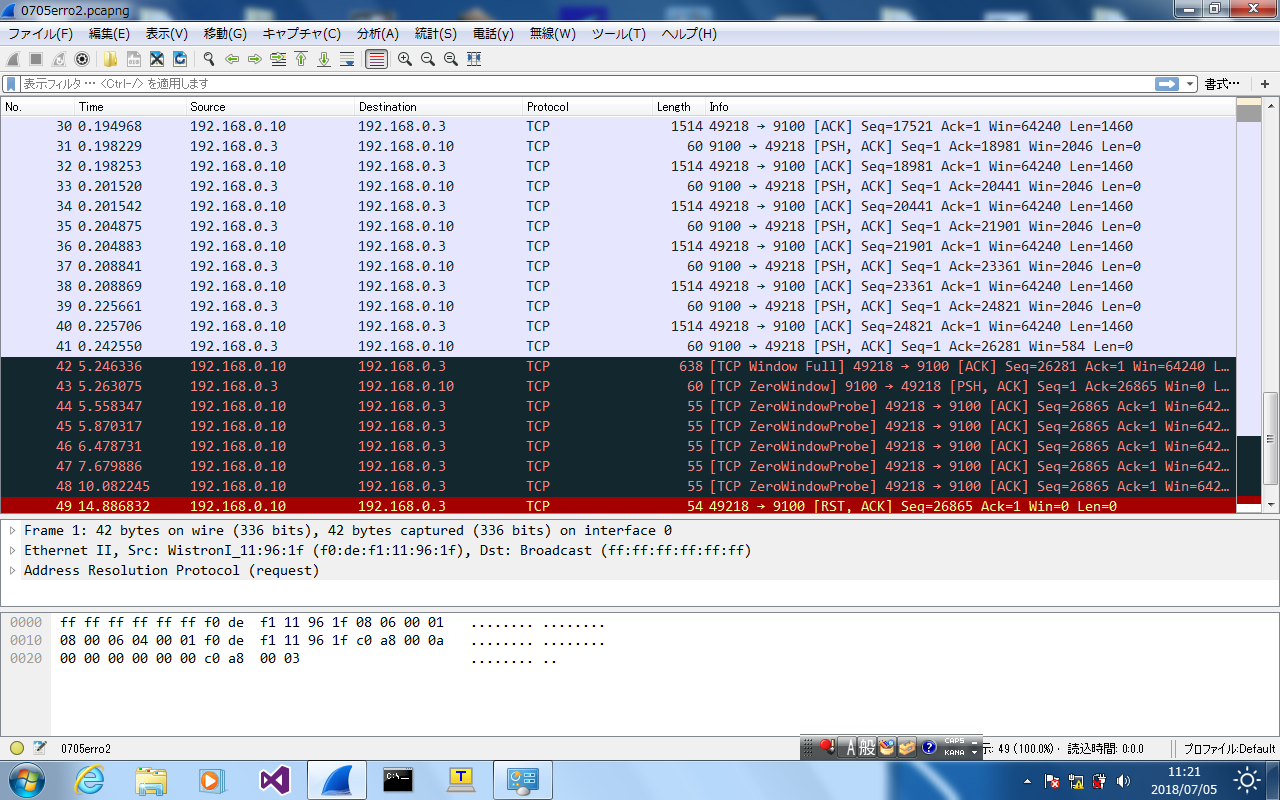Click the Go to specified packet icon
The image size is (1280, 800).
point(278,59)
